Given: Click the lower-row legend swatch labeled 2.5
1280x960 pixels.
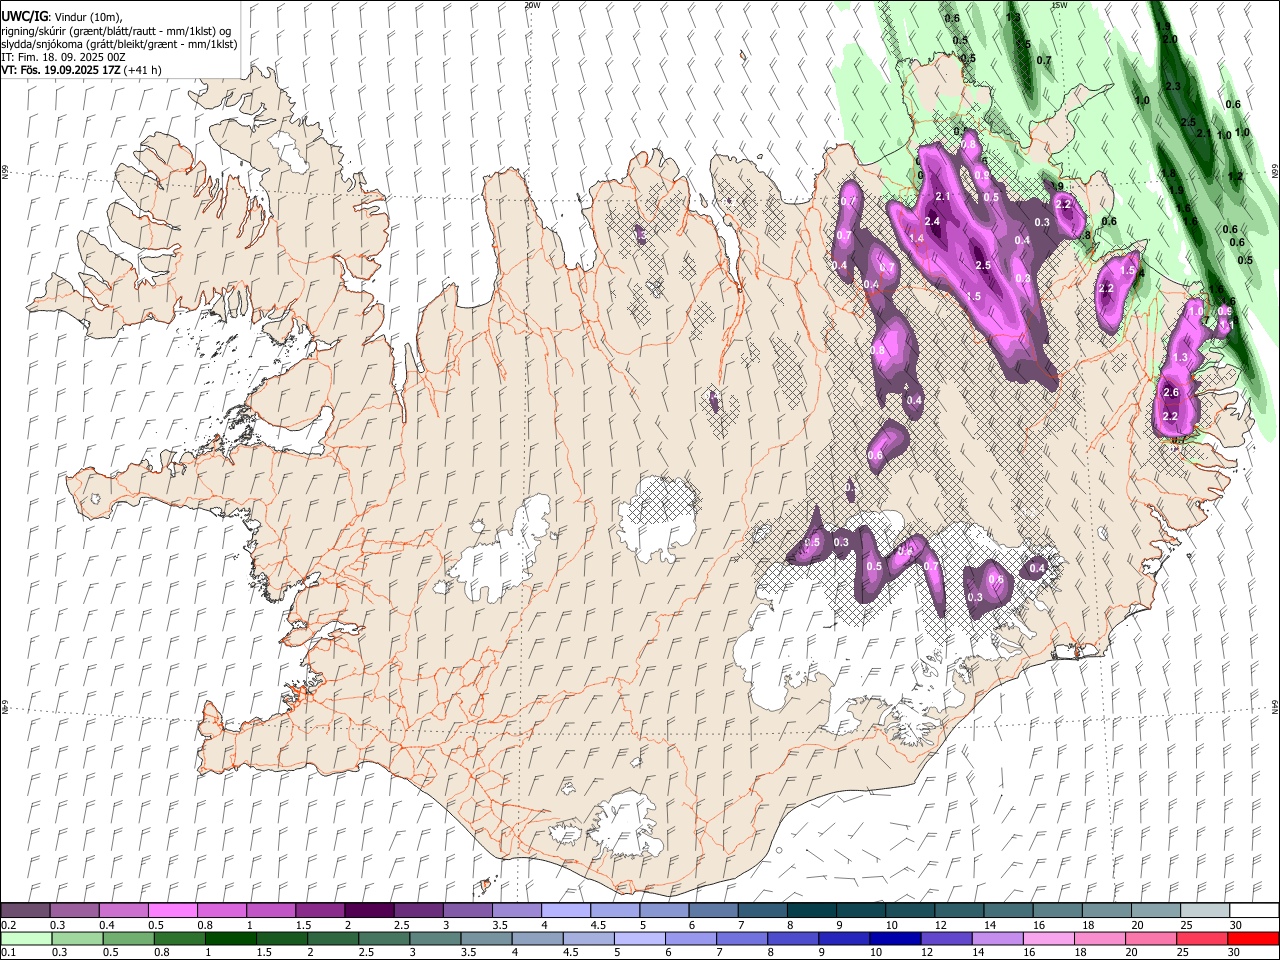Looking at the screenshot, I should pyautogui.click(x=383, y=938).
